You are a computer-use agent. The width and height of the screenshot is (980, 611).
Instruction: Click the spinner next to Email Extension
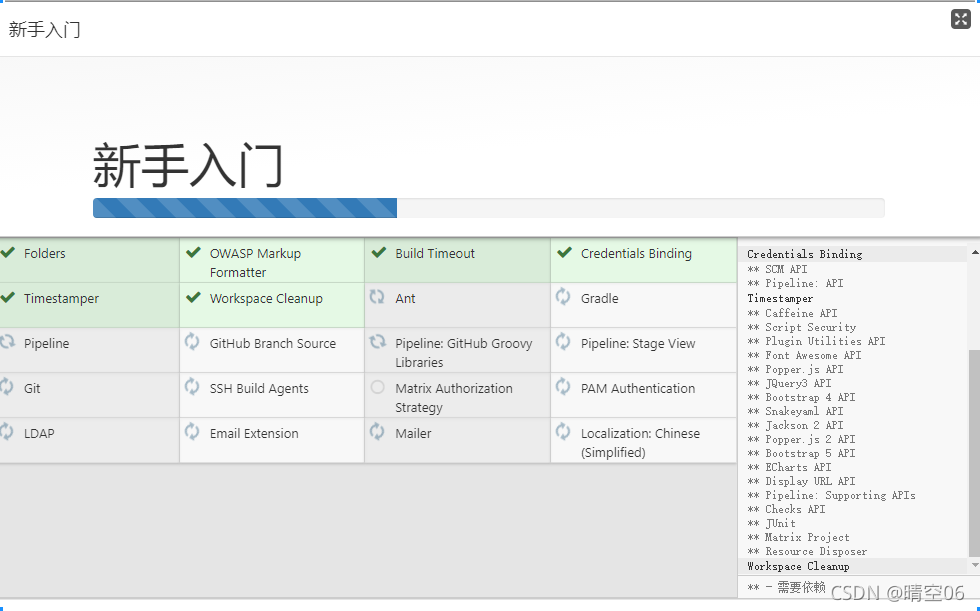[x=192, y=432]
